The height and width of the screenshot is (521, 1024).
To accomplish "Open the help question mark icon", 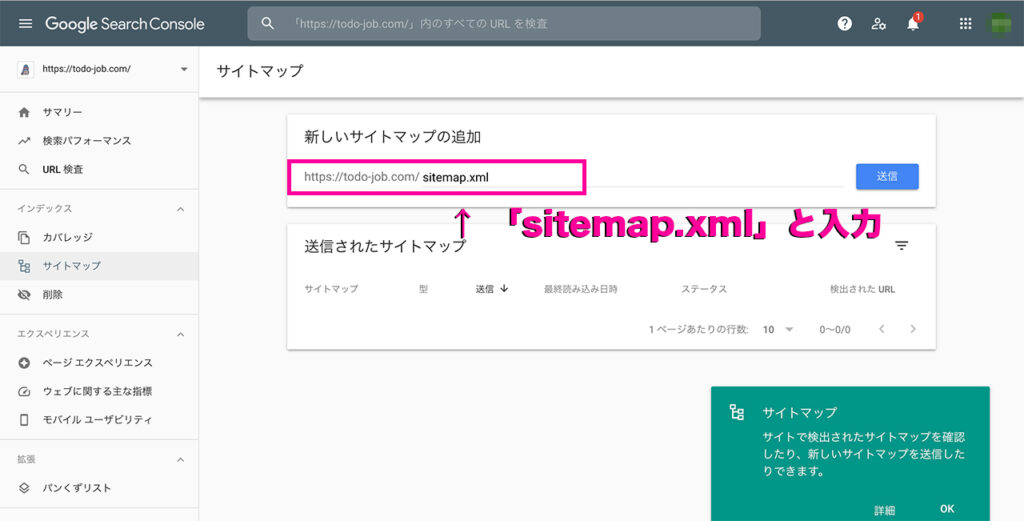I will [x=844, y=24].
